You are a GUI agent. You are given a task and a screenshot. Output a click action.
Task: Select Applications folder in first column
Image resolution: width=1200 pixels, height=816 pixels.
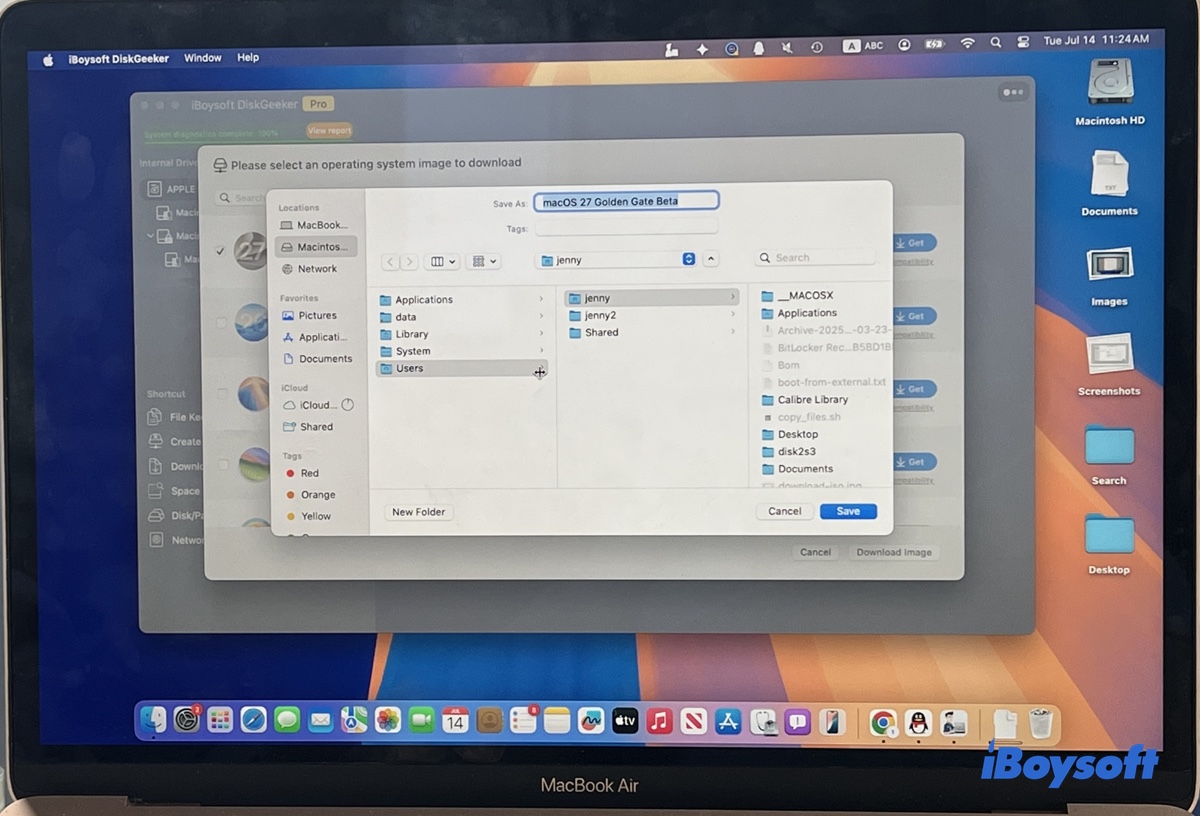tap(462, 299)
